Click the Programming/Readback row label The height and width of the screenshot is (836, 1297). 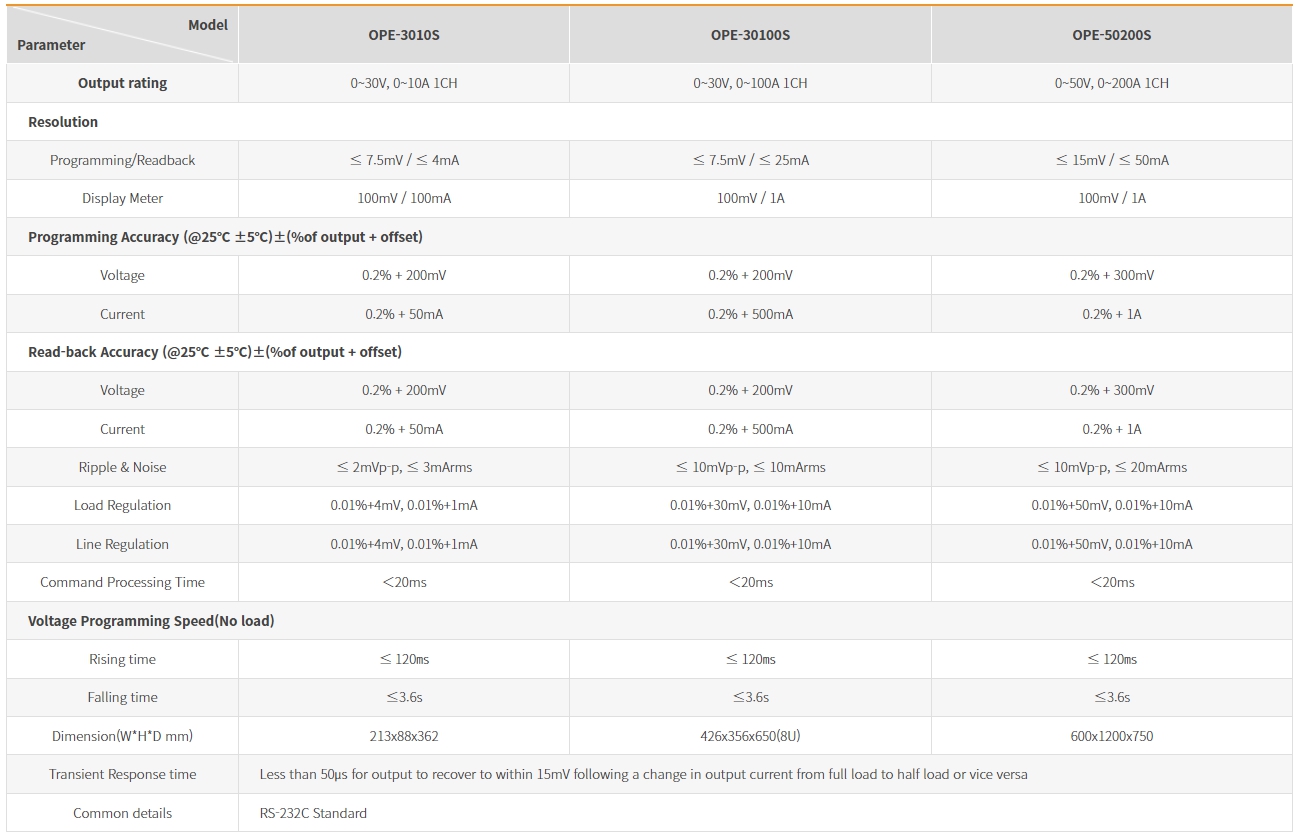[122, 160]
